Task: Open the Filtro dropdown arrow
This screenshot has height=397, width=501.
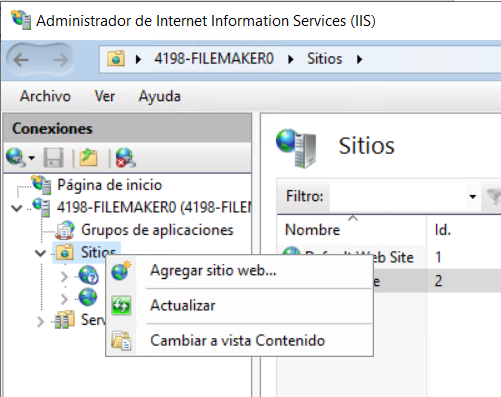Action: point(473,197)
